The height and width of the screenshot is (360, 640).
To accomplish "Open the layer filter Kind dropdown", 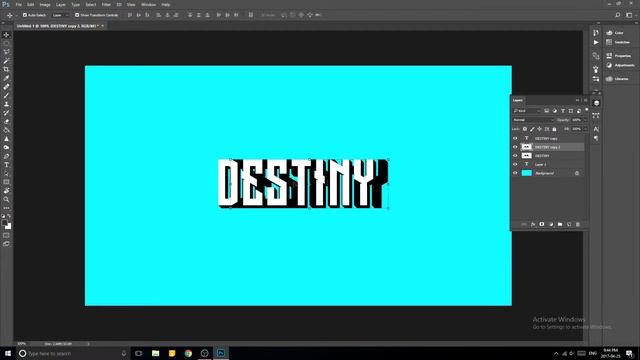I will [527, 111].
